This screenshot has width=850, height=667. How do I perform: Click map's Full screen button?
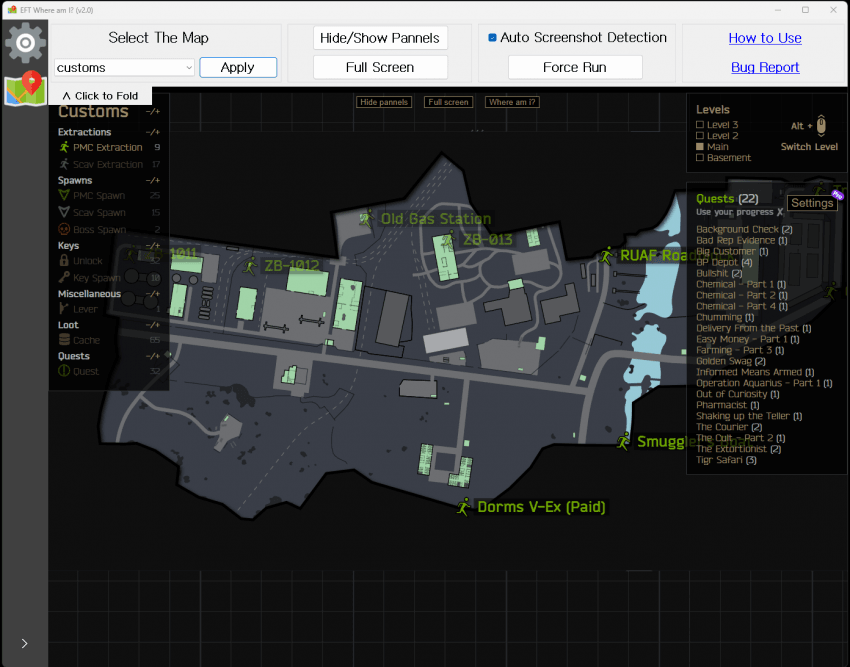(448, 102)
